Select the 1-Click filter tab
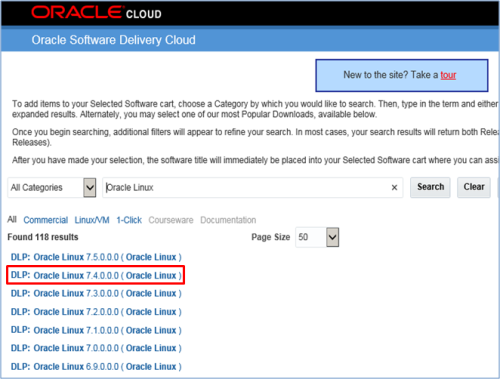 pos(129,220)
